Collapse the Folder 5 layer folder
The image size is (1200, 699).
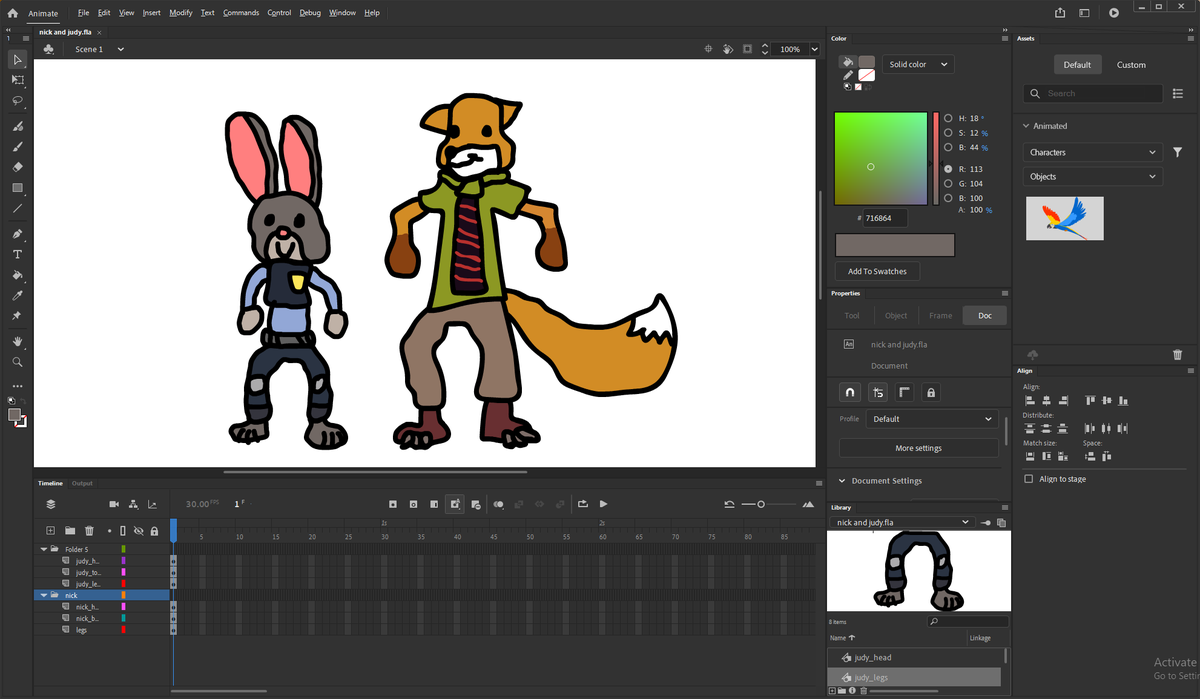click(44, 549)
